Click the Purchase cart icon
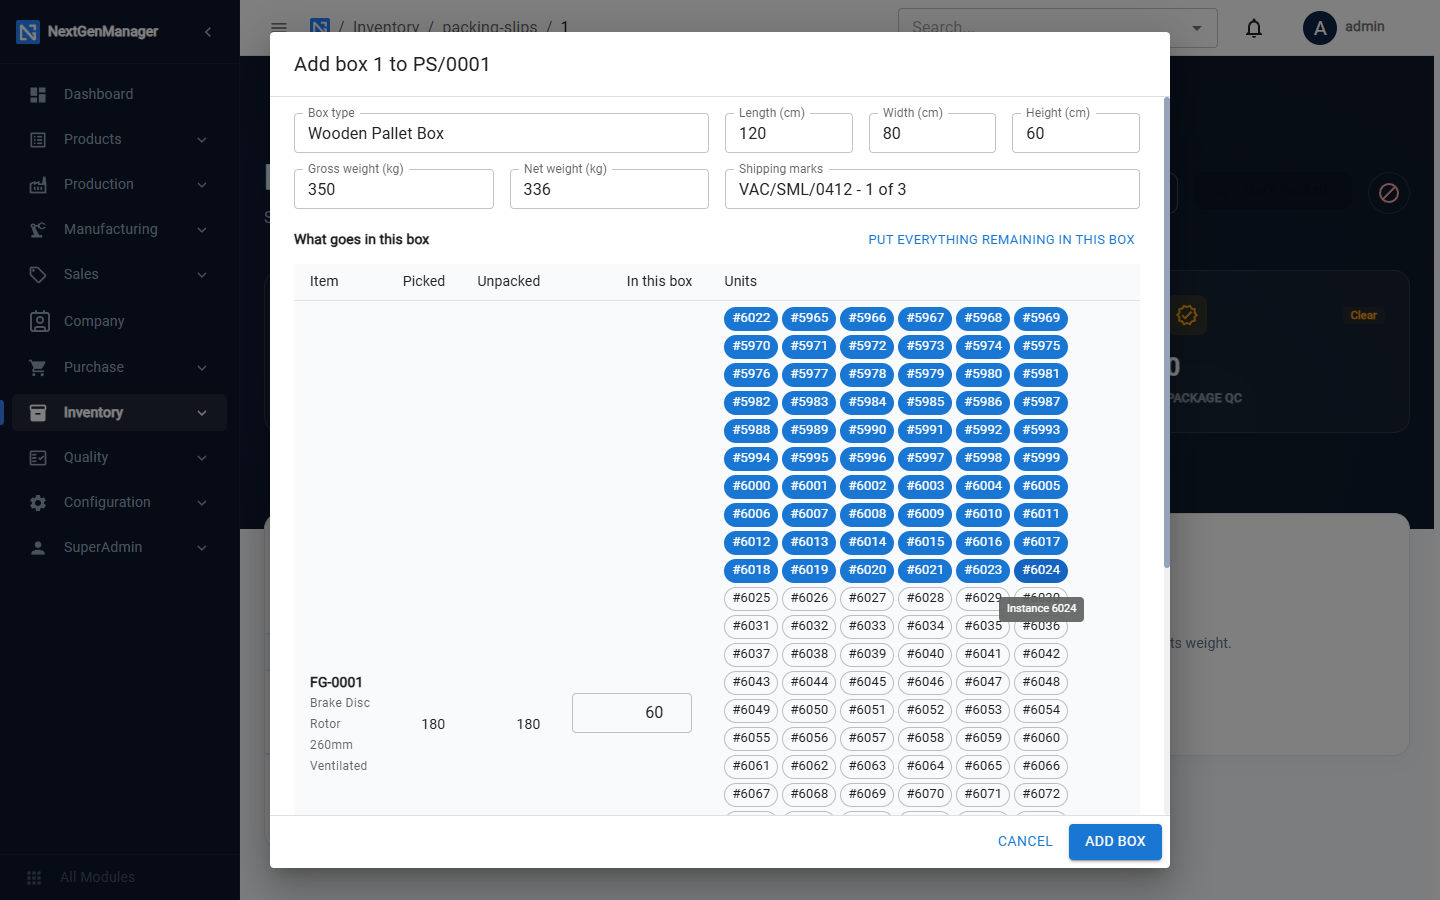 (x=38, y=367)
